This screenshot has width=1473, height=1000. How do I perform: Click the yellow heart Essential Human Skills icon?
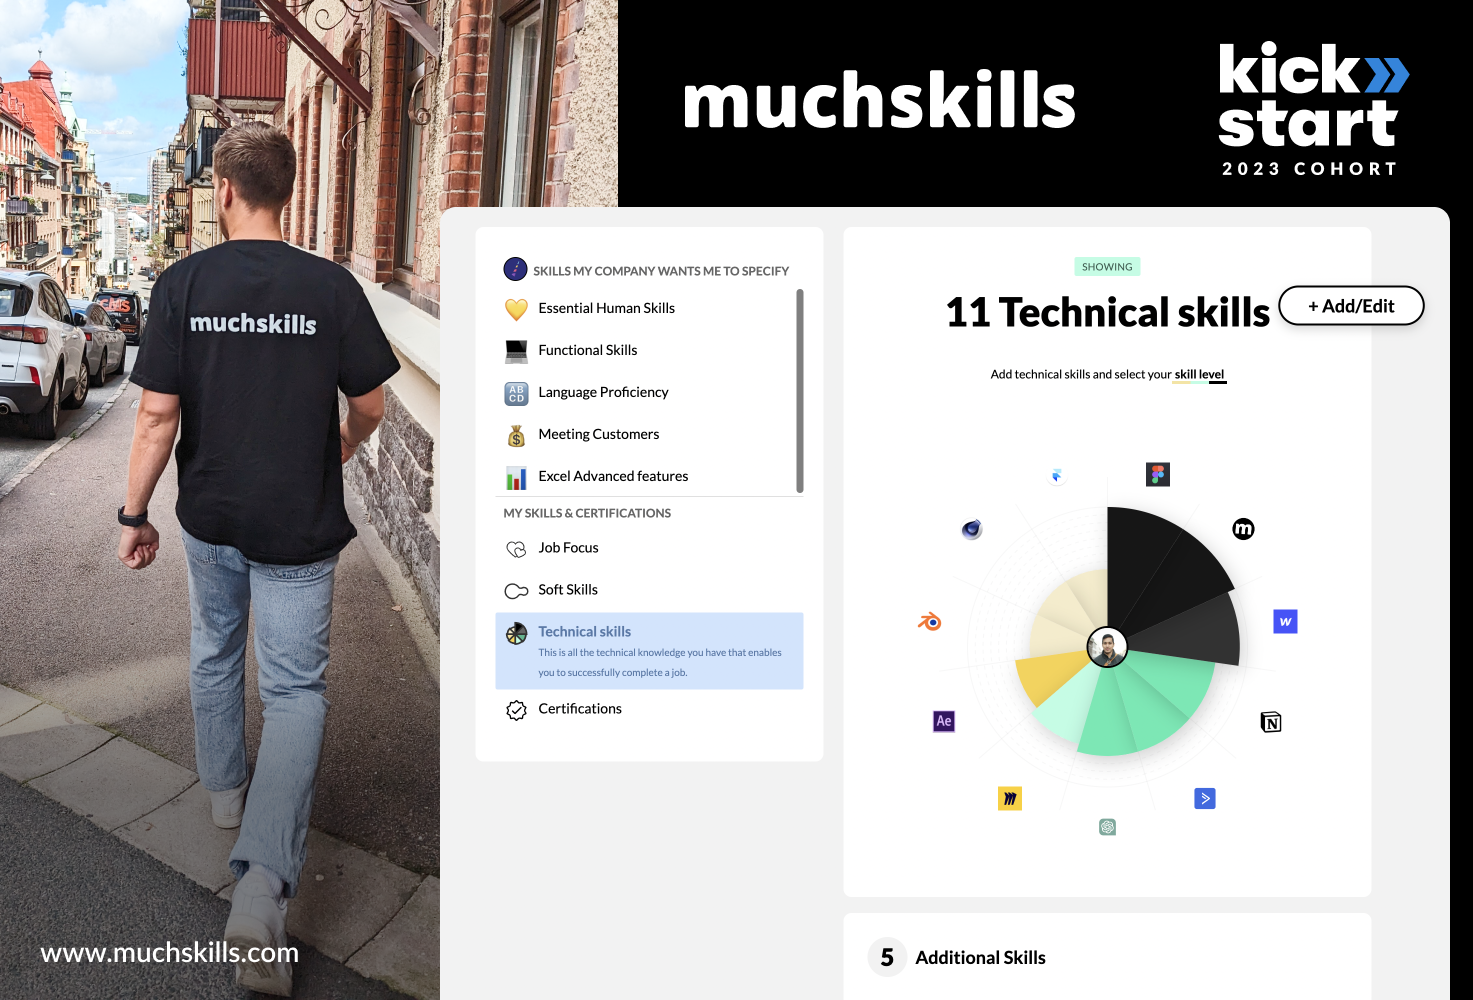[x=516, y=309]
